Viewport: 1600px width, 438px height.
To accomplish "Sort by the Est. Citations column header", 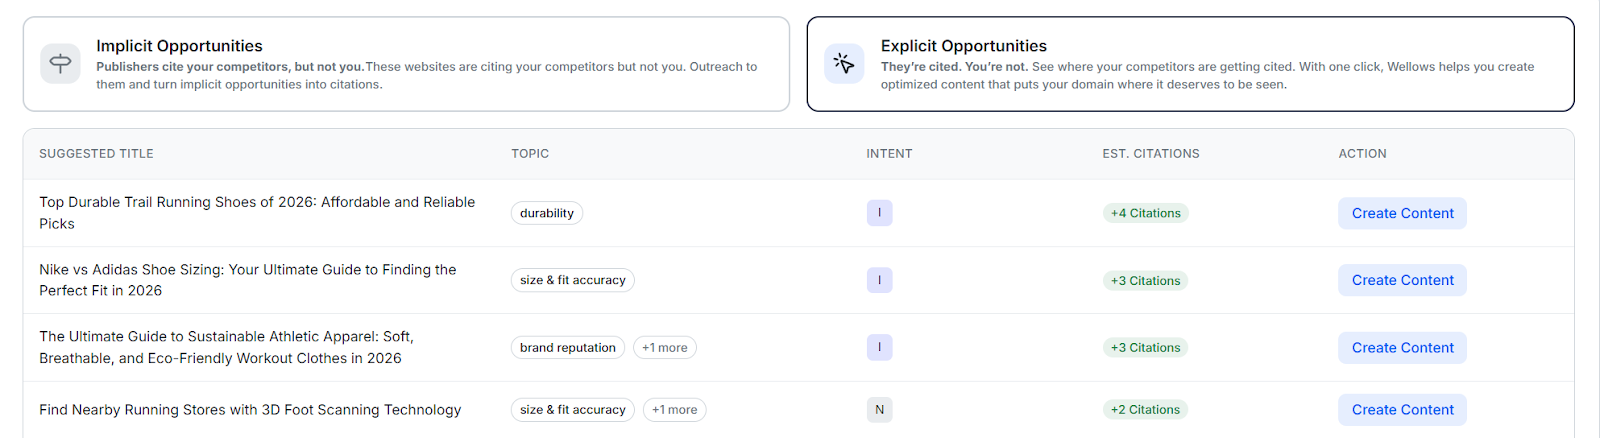I will [x=1150, y=153].
